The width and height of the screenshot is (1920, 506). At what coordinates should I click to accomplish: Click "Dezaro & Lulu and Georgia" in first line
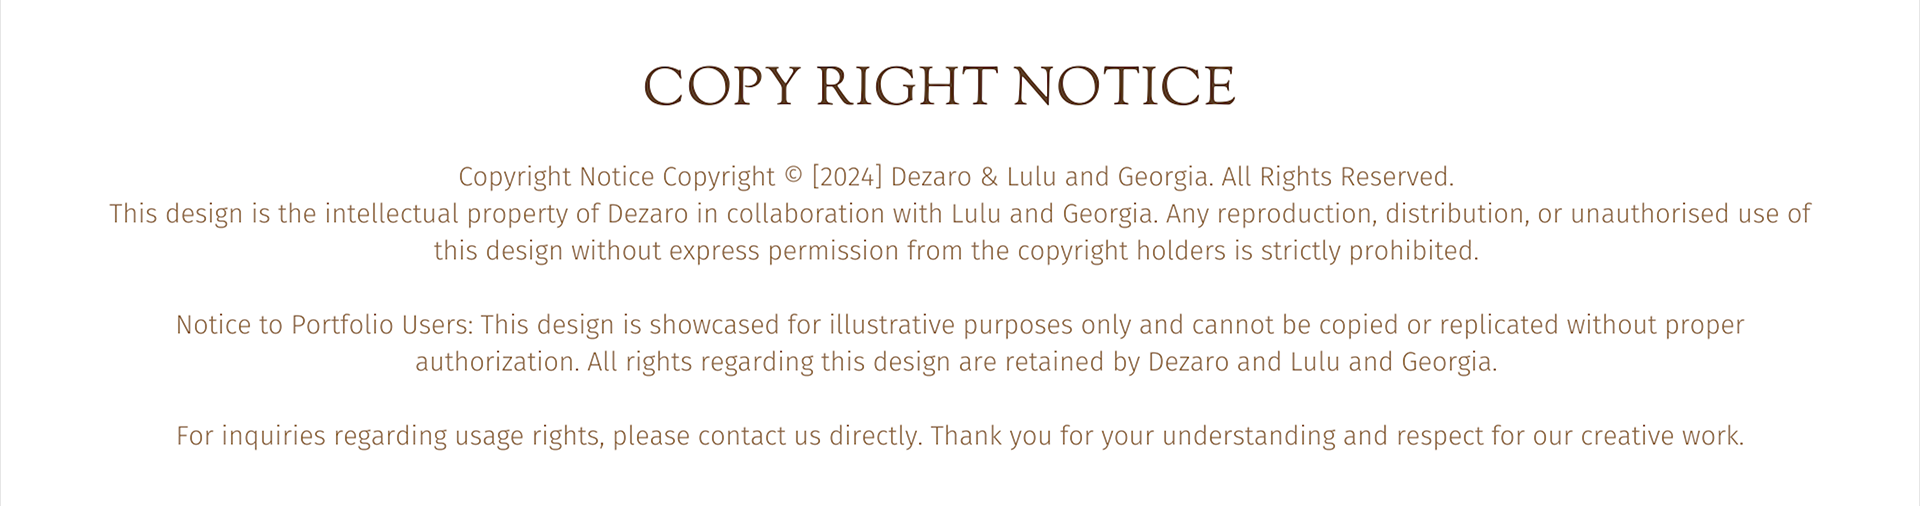[x=1050, y=177]
